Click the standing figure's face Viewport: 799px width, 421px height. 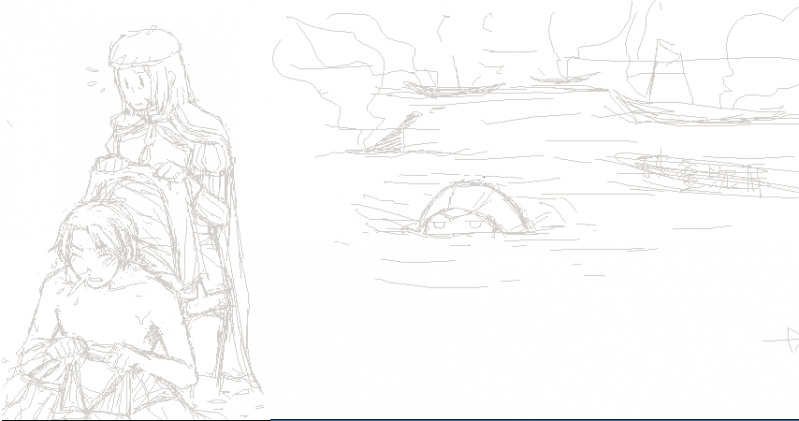coord(136,88)
